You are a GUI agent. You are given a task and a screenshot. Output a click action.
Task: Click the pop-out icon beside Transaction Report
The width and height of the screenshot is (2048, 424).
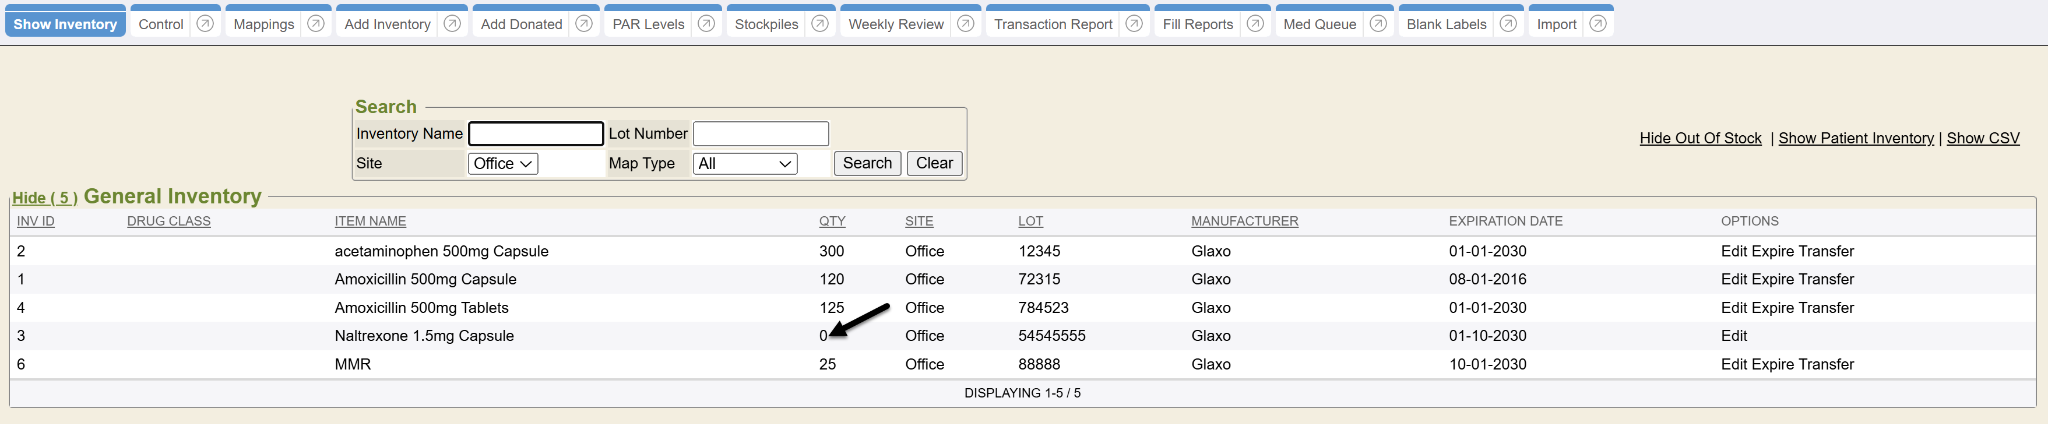click(x=1134, y=24)
